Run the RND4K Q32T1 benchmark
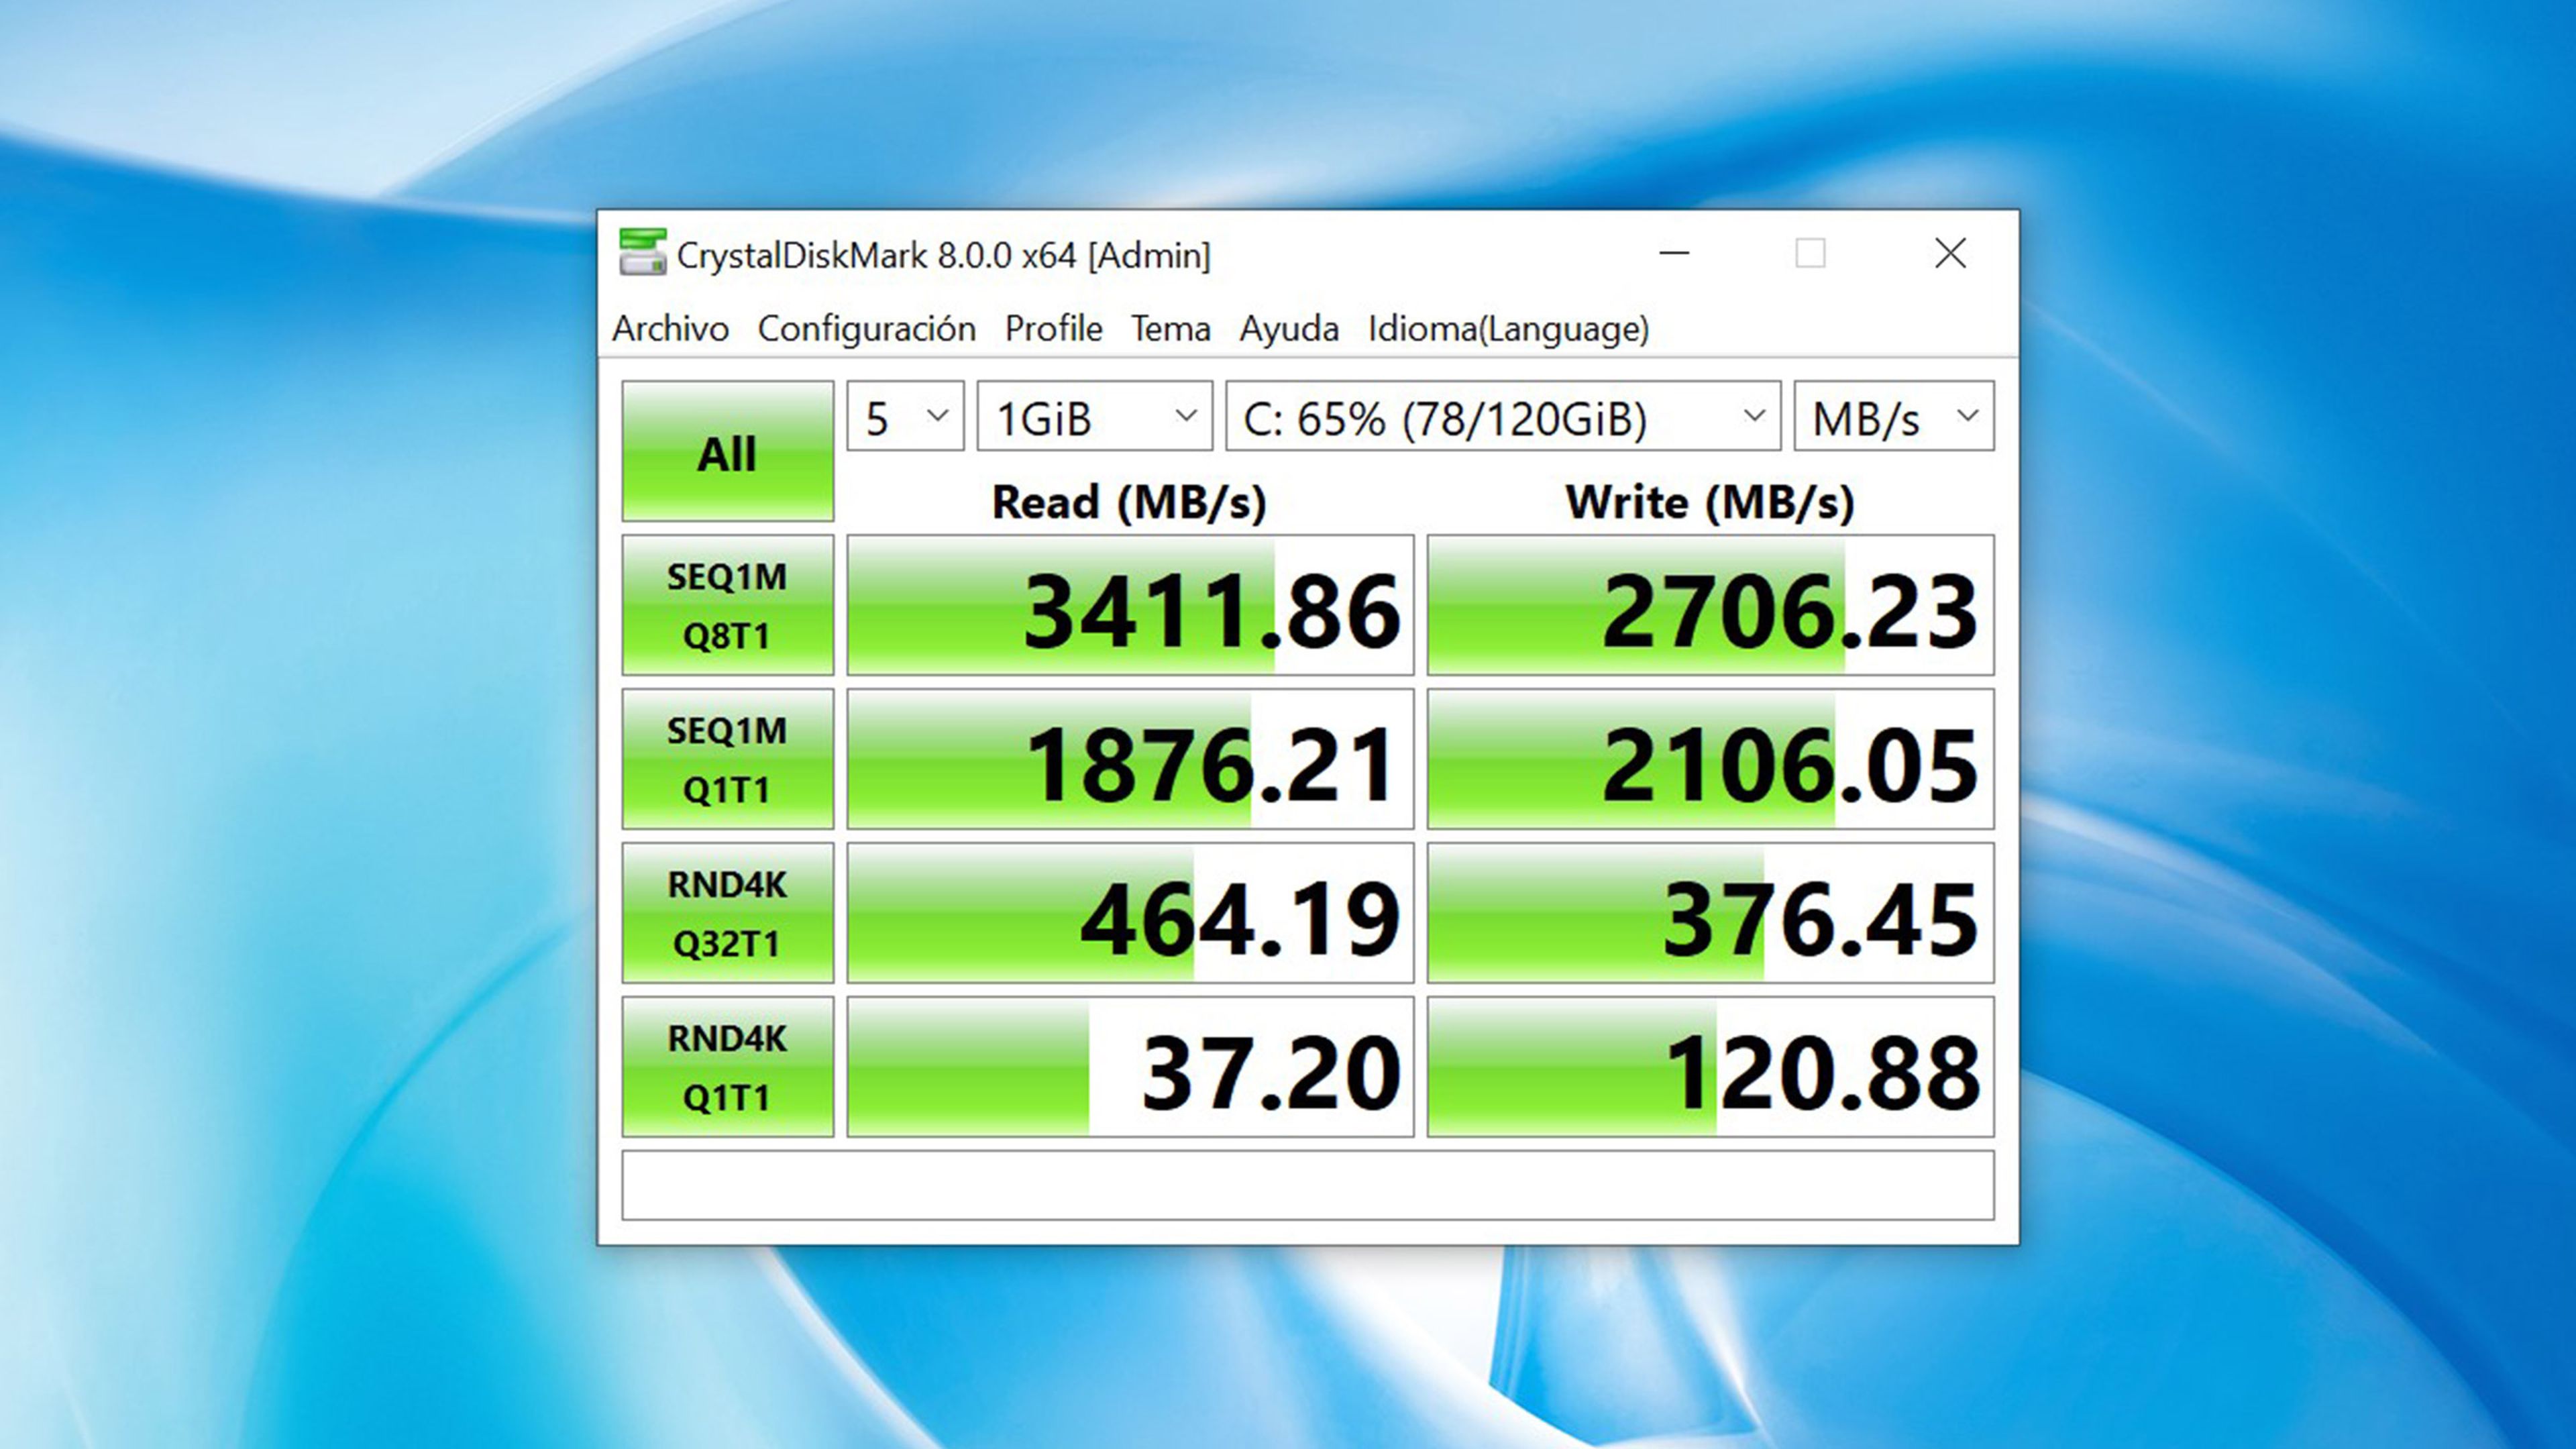 pos(727,913)
